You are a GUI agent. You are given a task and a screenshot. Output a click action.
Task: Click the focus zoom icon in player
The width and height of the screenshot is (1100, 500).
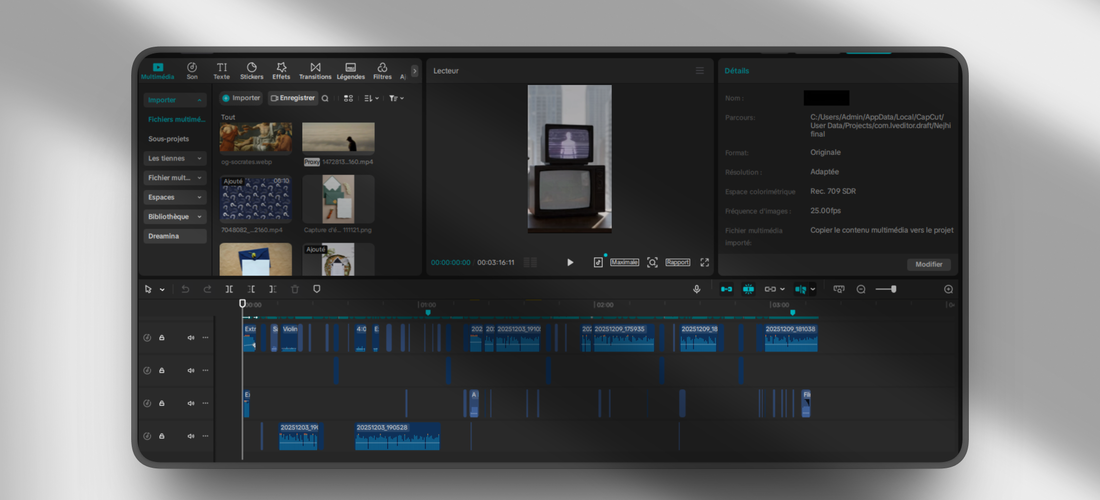click(x=652, y=262)
